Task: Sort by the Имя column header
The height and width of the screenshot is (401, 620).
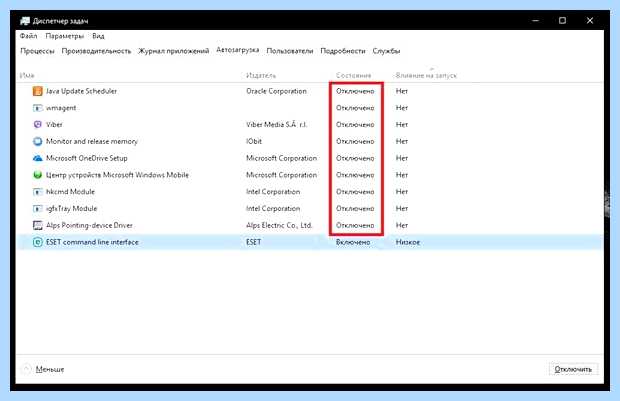Action: (27, 75)
